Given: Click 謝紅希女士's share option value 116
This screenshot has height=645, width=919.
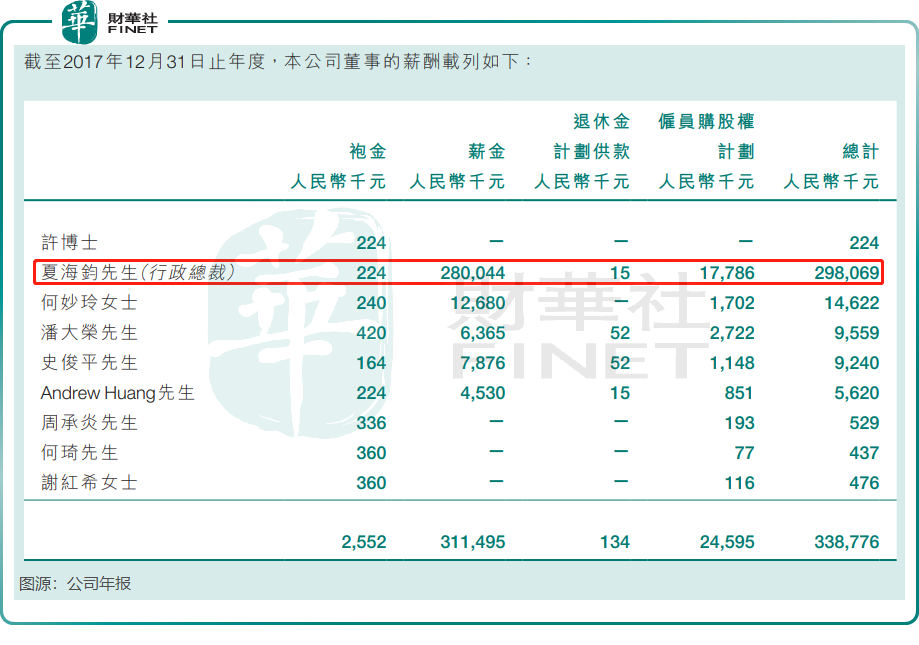Looking at the screenshot, I should pyautogui.click(x=739, y=483).
